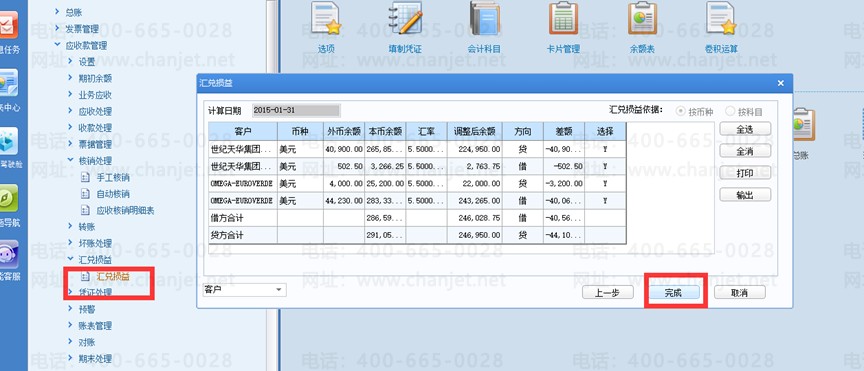
Task: Click the 手工核销 document icon
Action: [85, 178]
